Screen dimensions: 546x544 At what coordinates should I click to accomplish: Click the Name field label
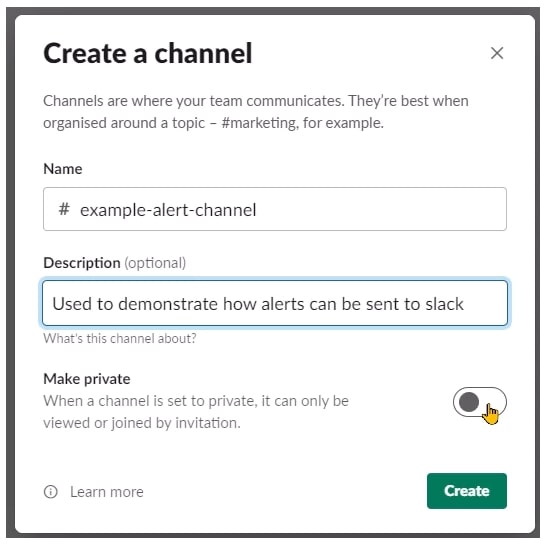click(63, 169)
